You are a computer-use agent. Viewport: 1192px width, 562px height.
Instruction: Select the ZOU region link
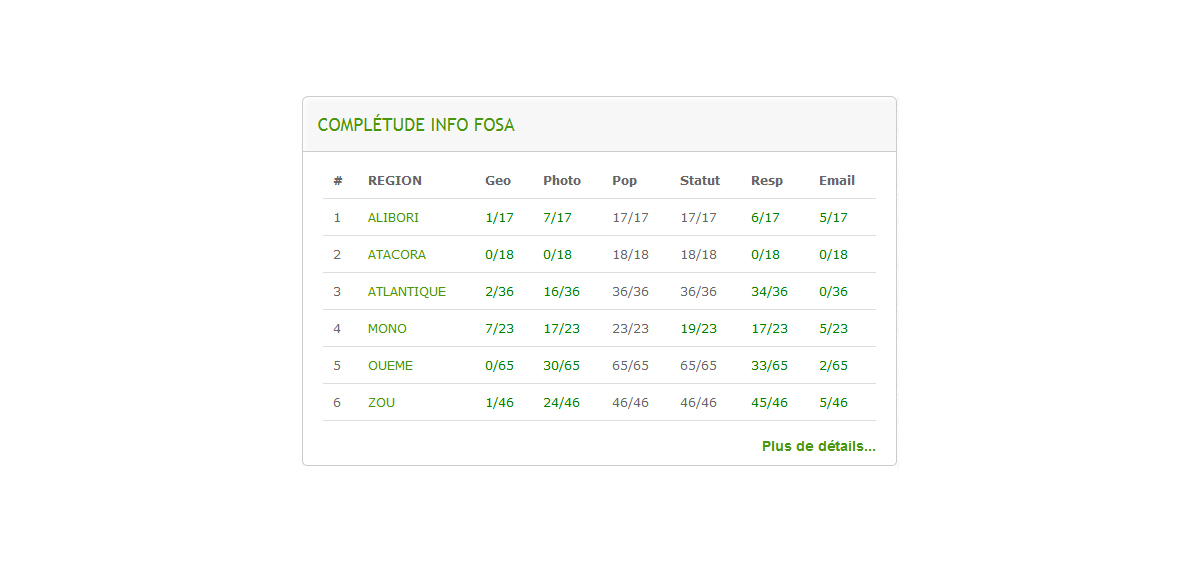[382, 402]
